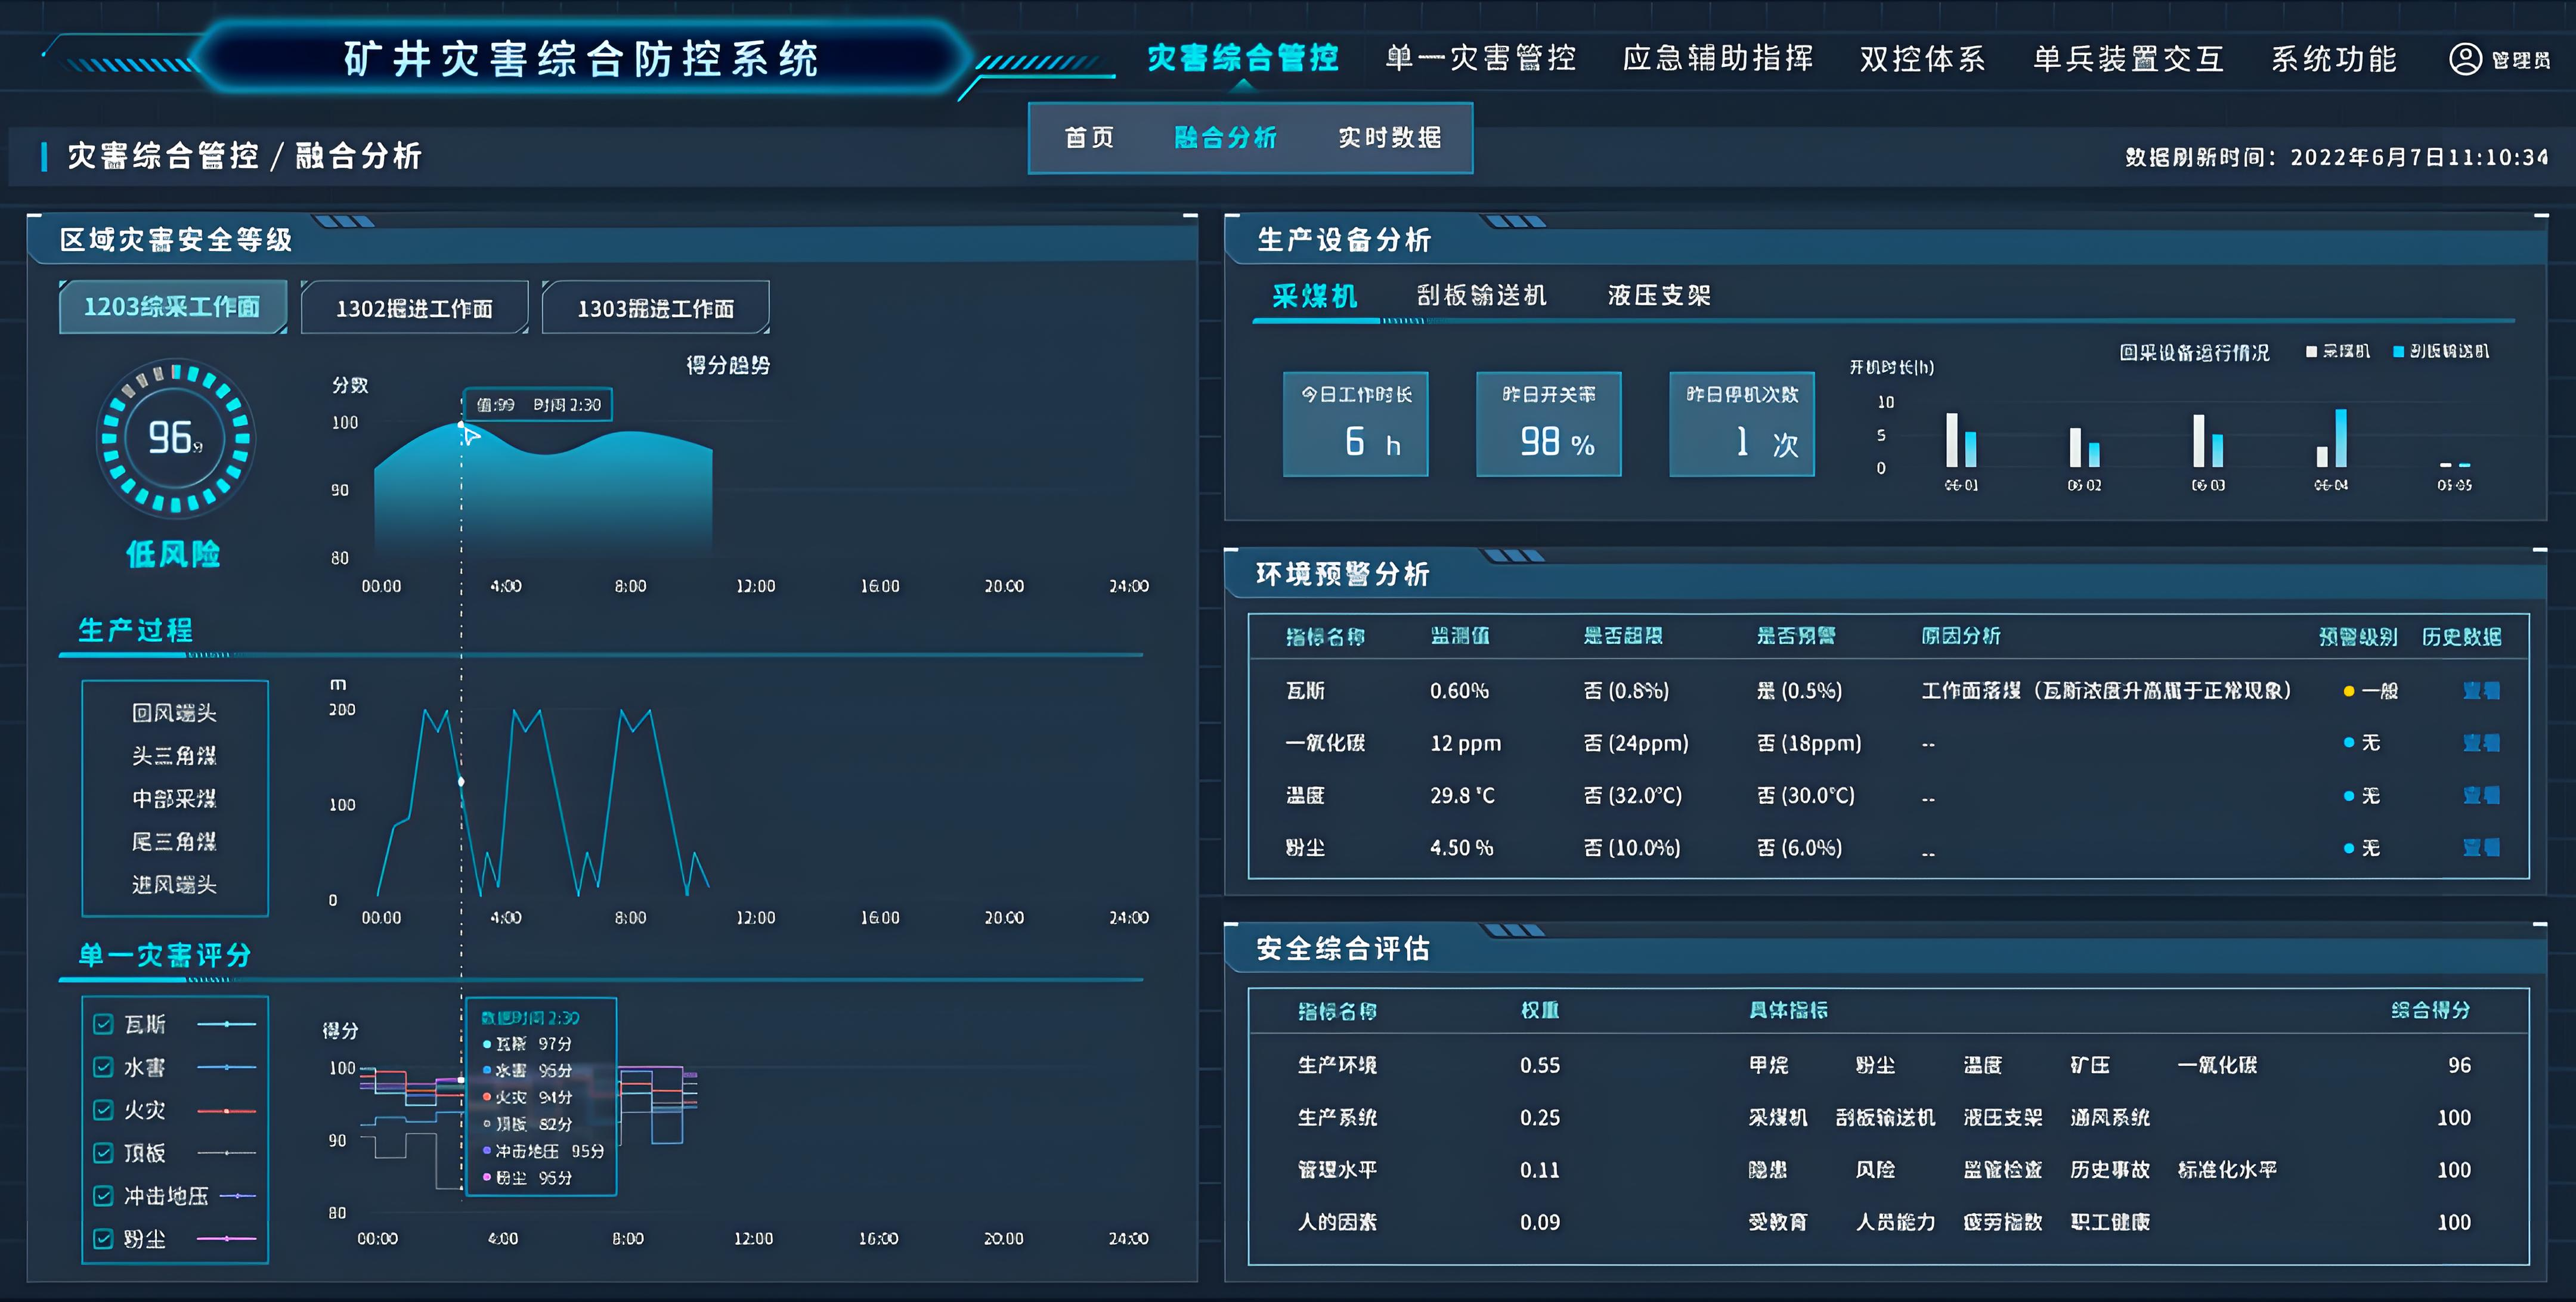Uncheck the 瓦斯 checkbox
The image size is (2576, 1302).
[103, 1024]
